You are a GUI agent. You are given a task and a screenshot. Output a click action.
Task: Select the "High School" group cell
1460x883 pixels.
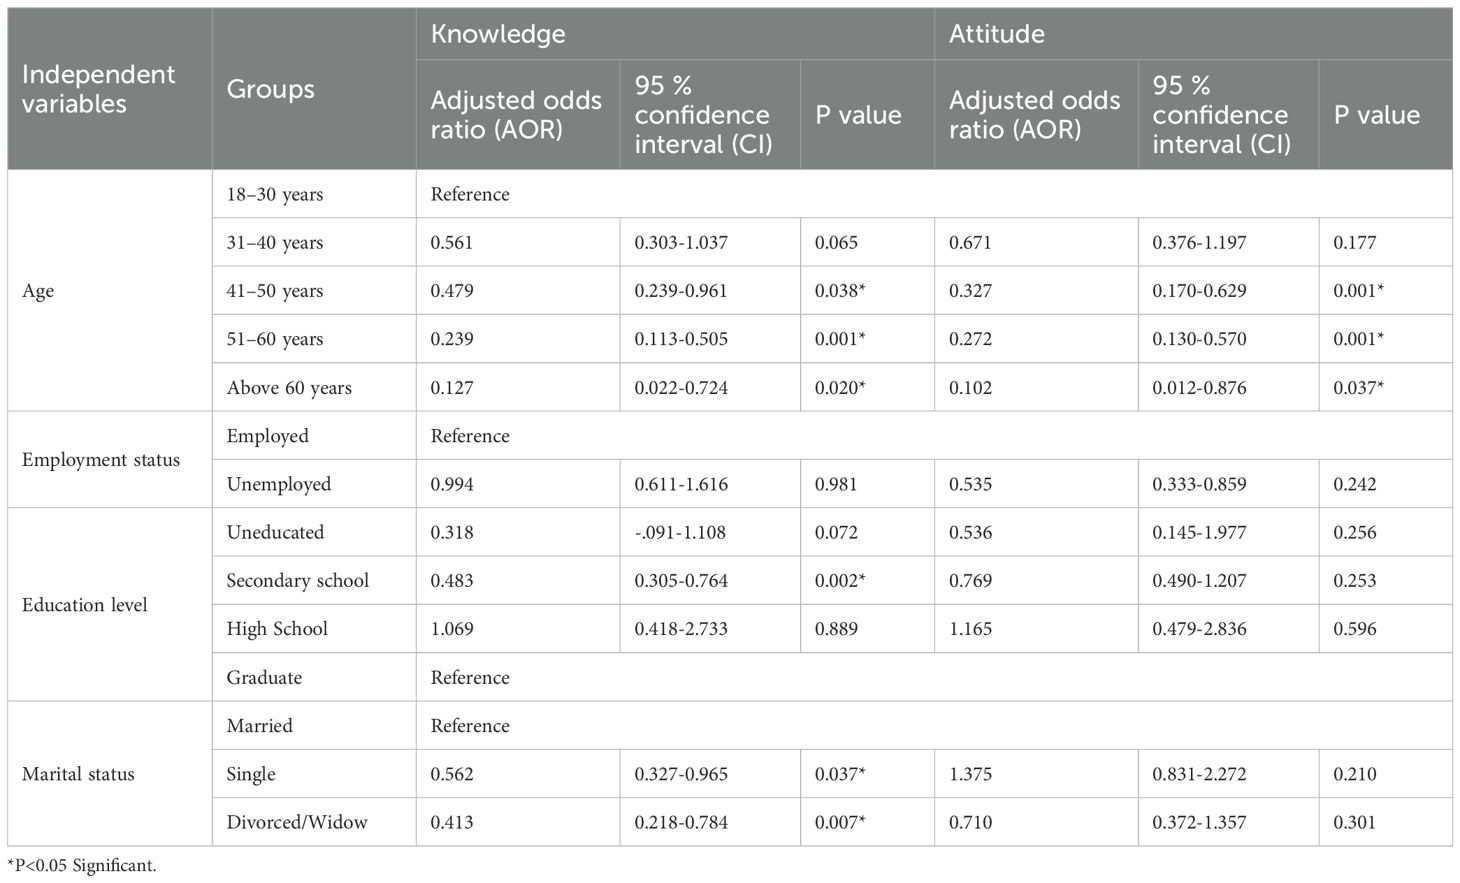(x=277, y=629)
